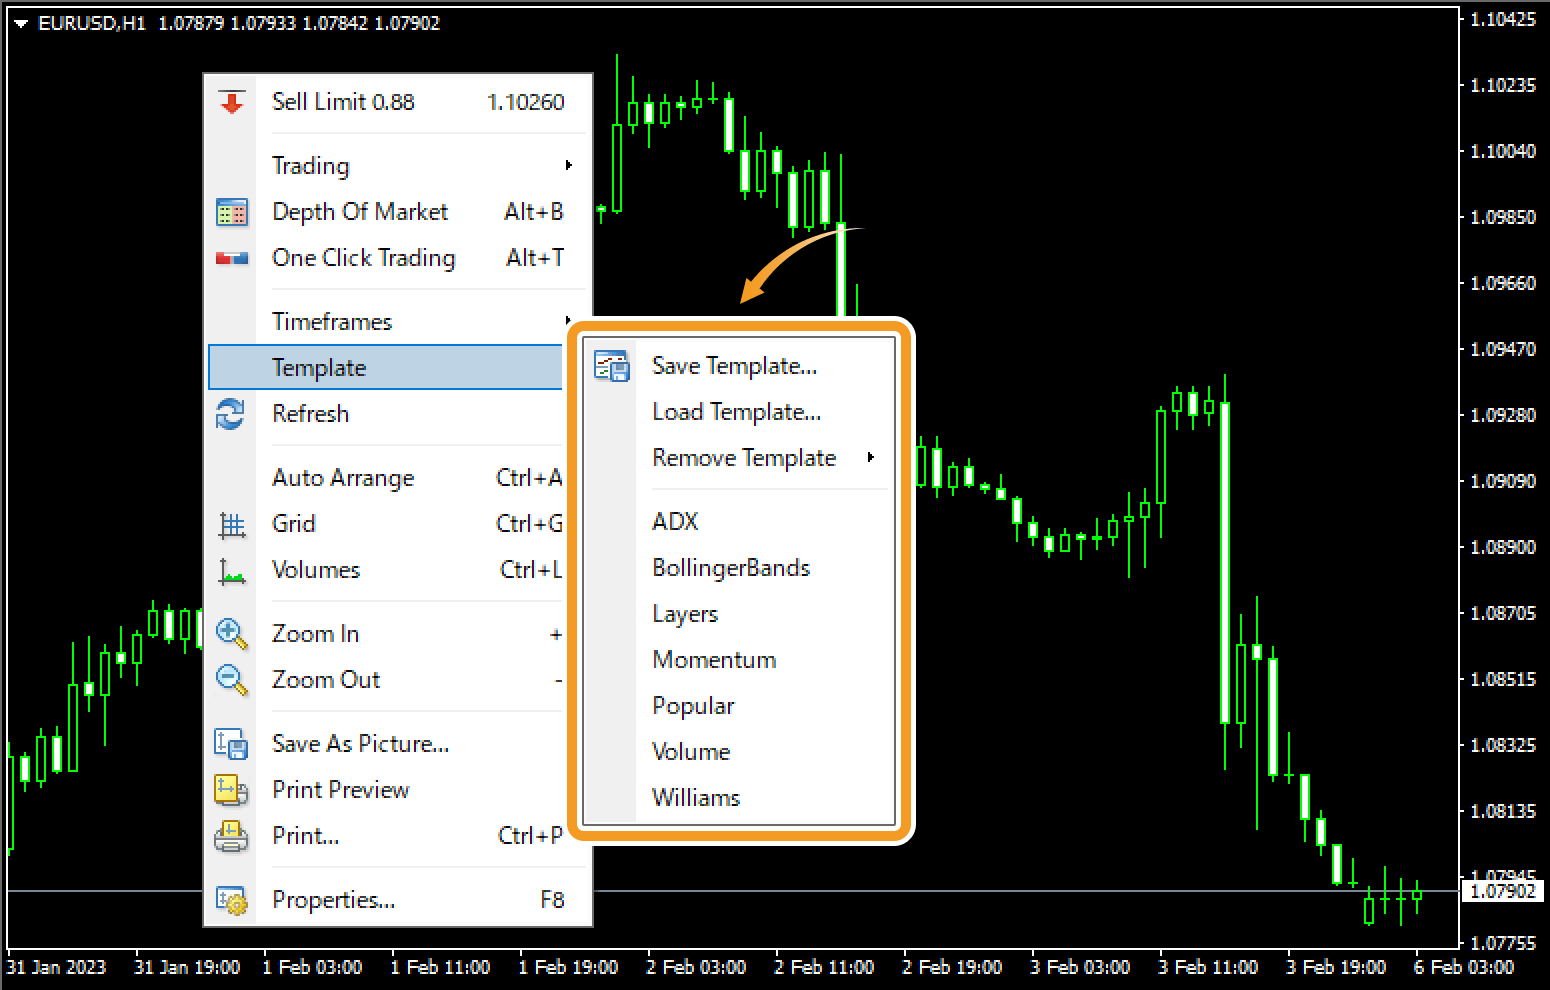Image resolution: width=1550 pixels, height=990 pixels.
Task: Select Sell Limit 0.88 menu entry
Action: tap(399, 102)
